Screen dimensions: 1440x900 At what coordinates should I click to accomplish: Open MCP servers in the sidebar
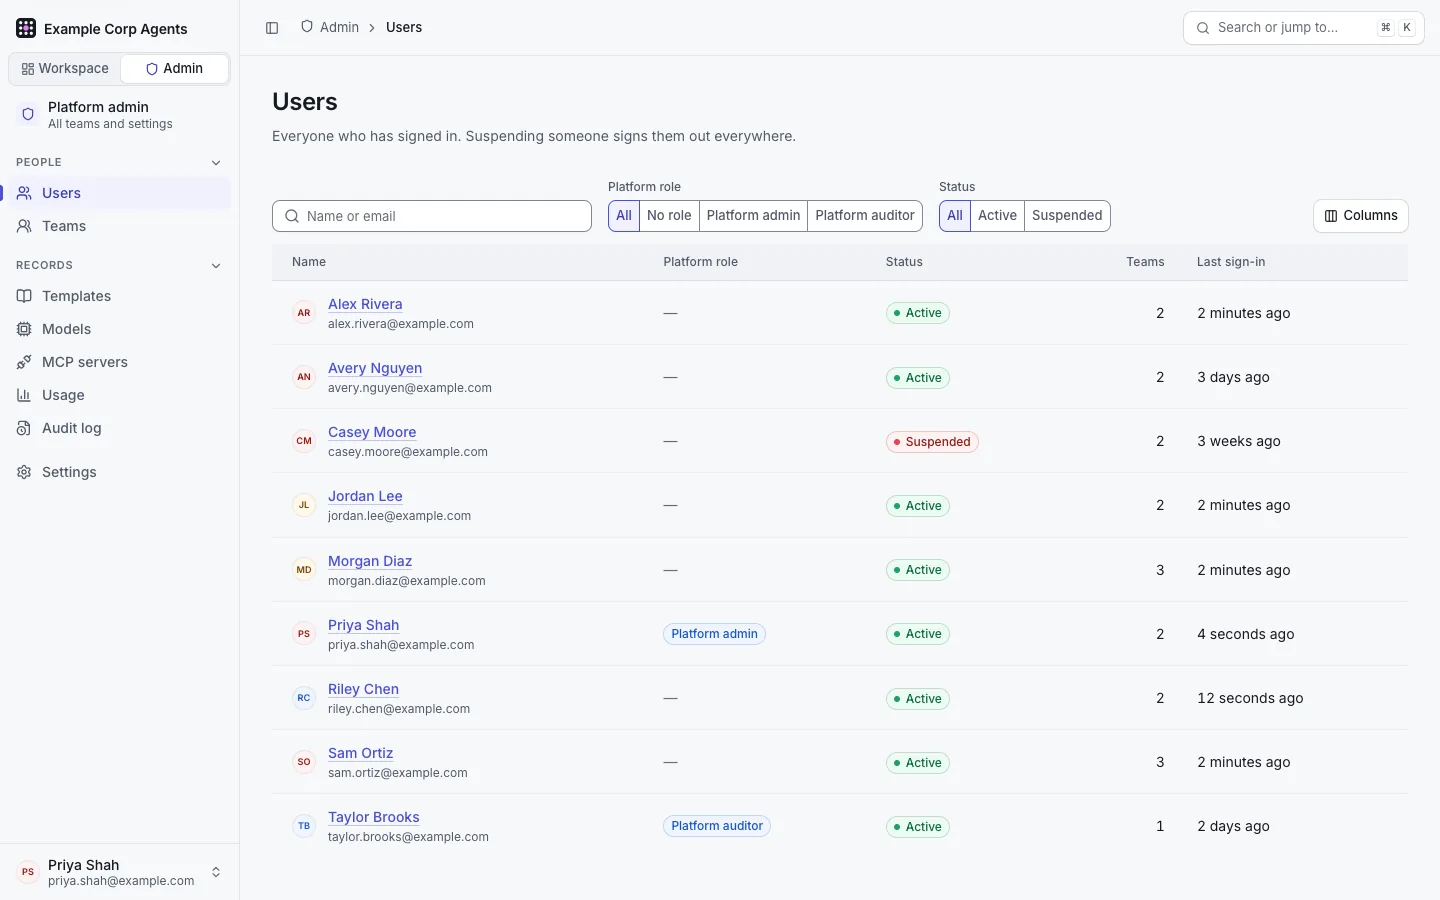(x=120, y=362)
